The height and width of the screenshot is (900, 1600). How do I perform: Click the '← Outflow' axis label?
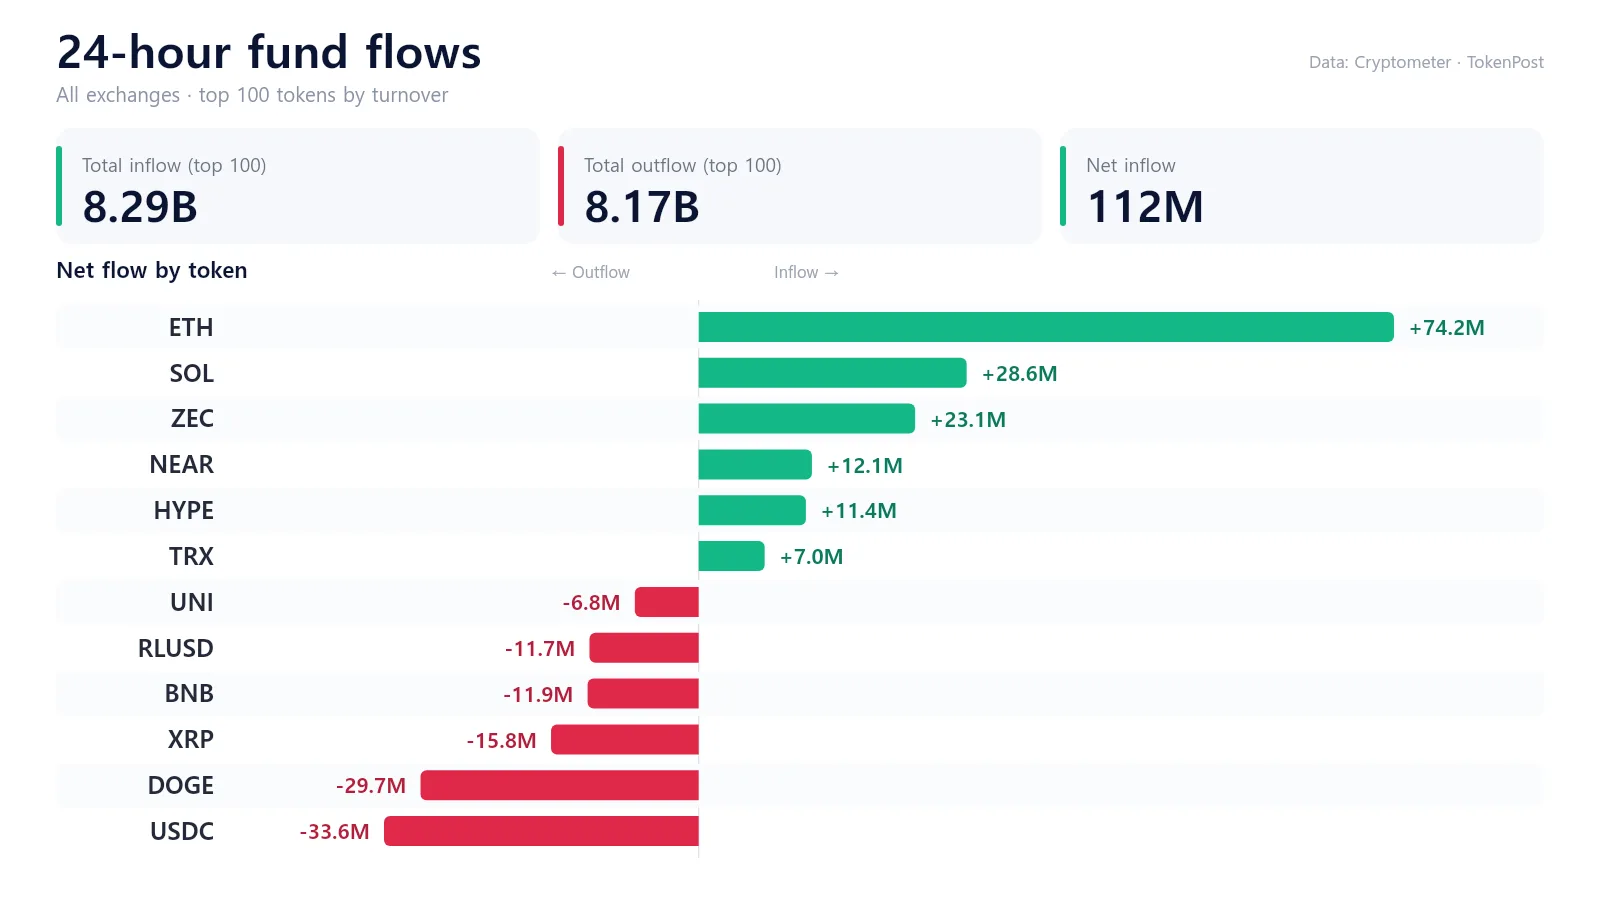click(590, 272)
